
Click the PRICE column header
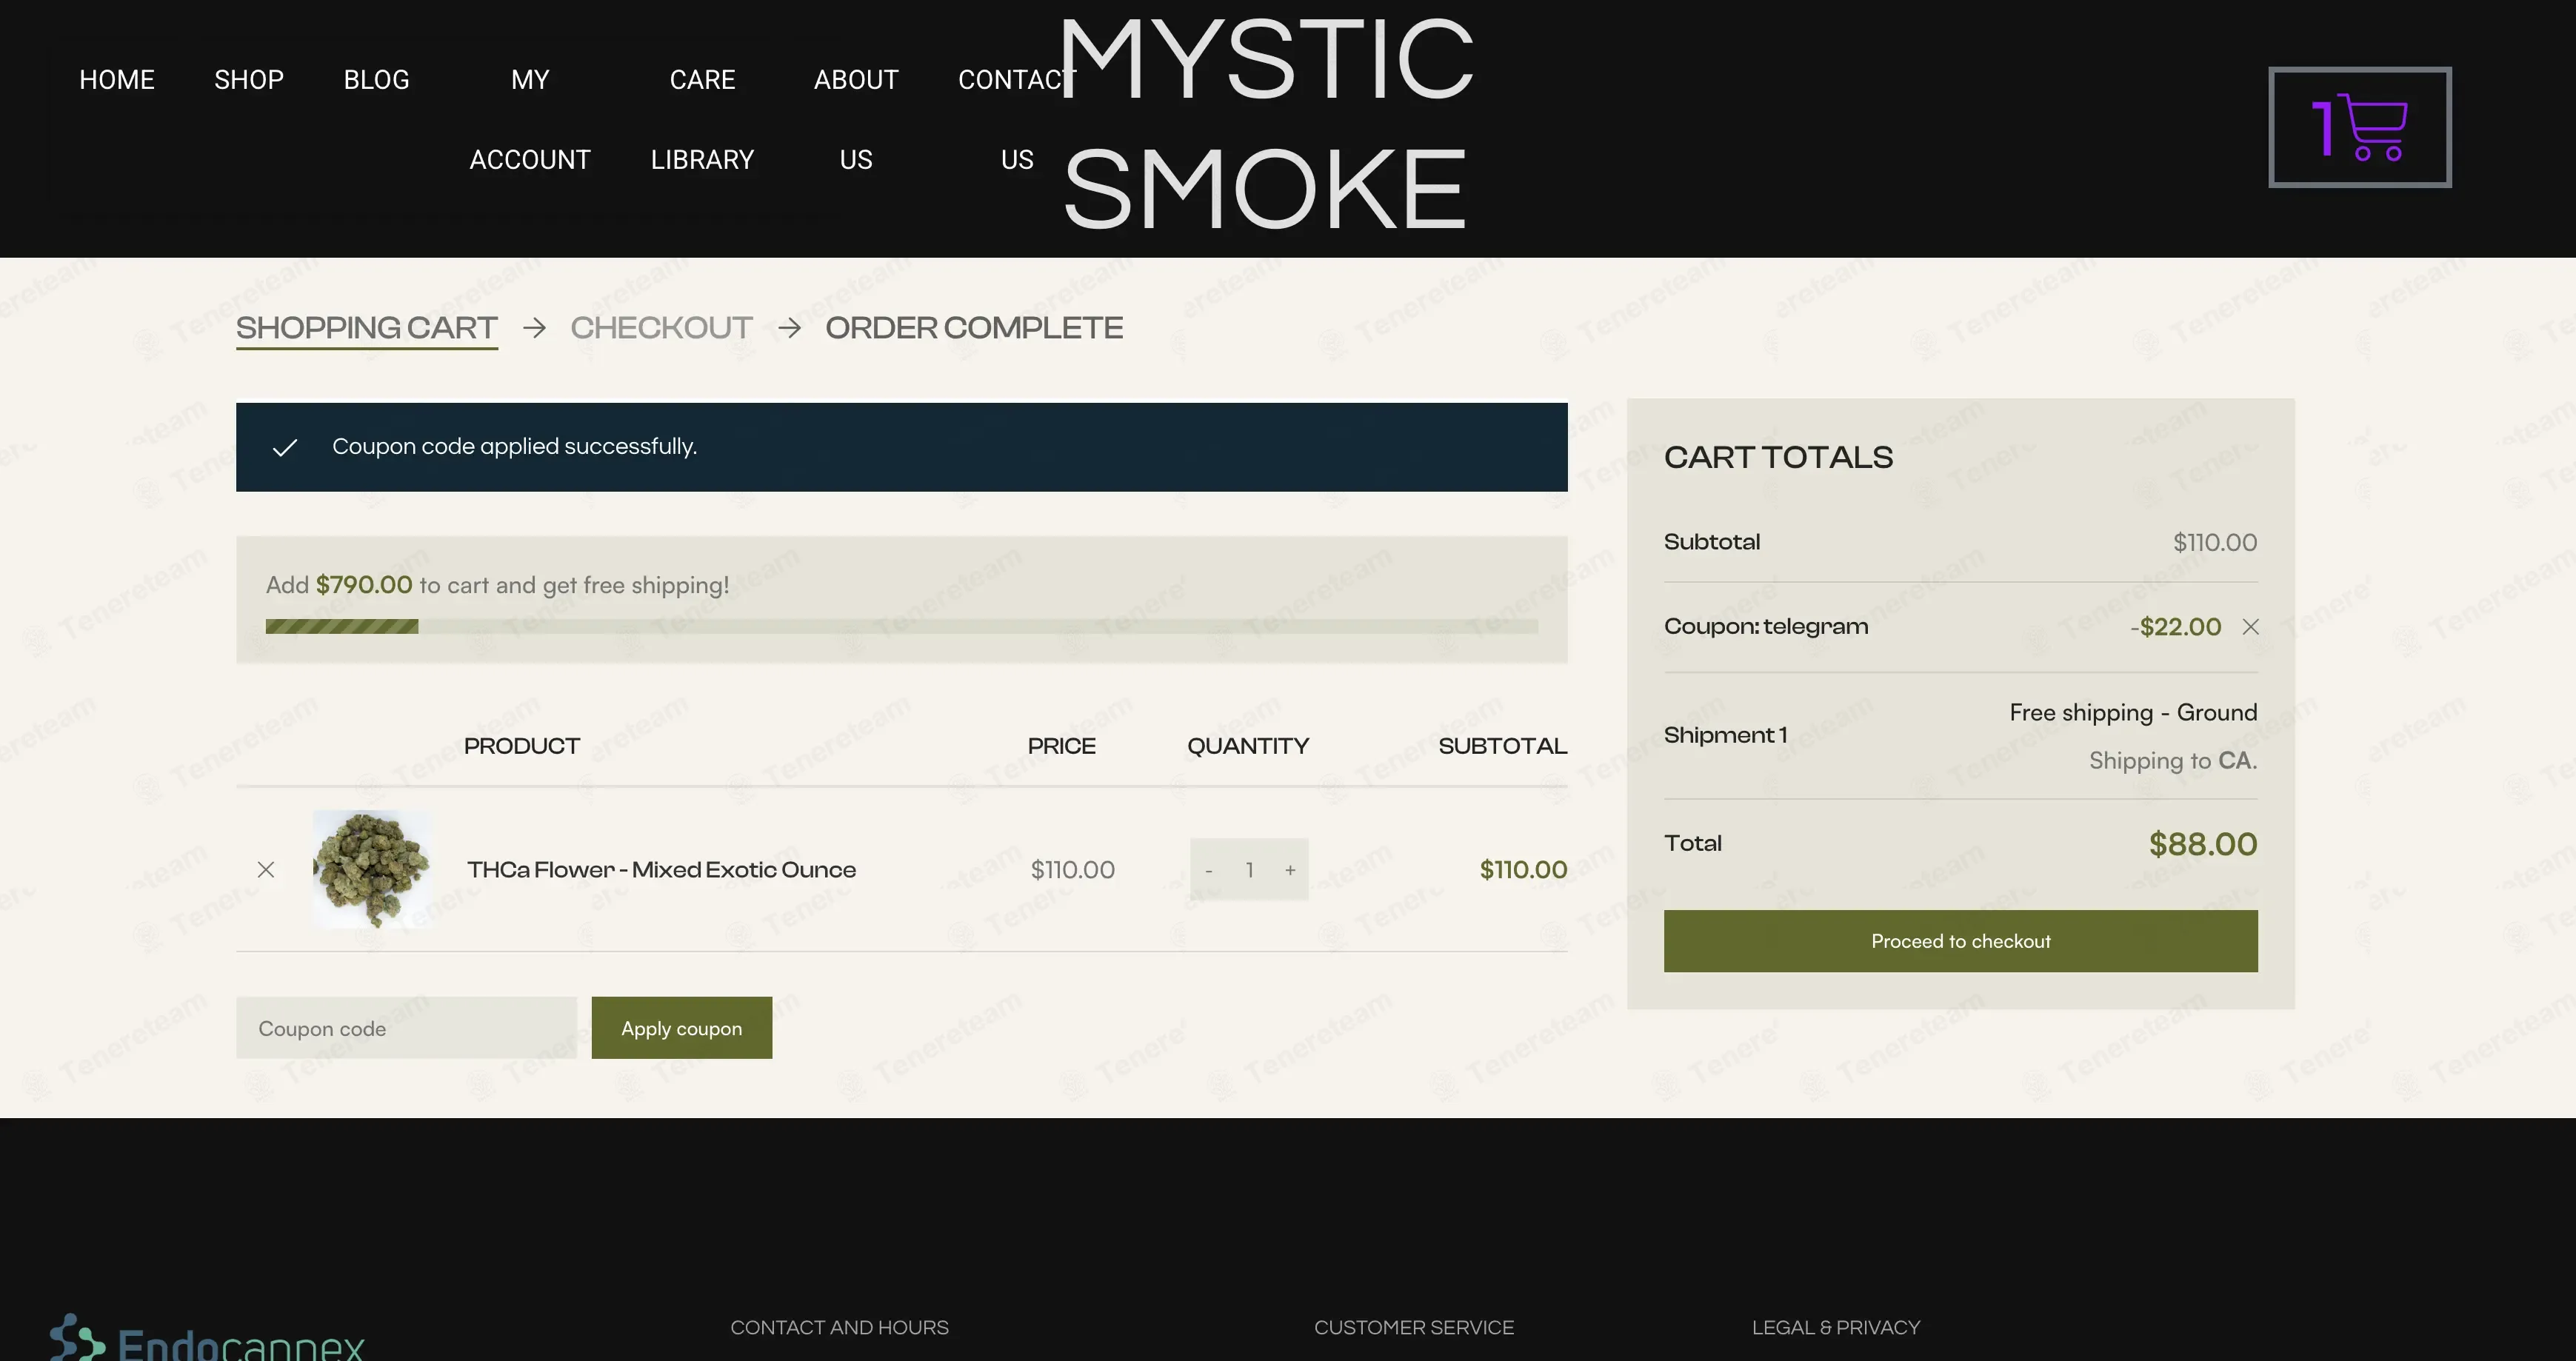(x=1061, y=746)
